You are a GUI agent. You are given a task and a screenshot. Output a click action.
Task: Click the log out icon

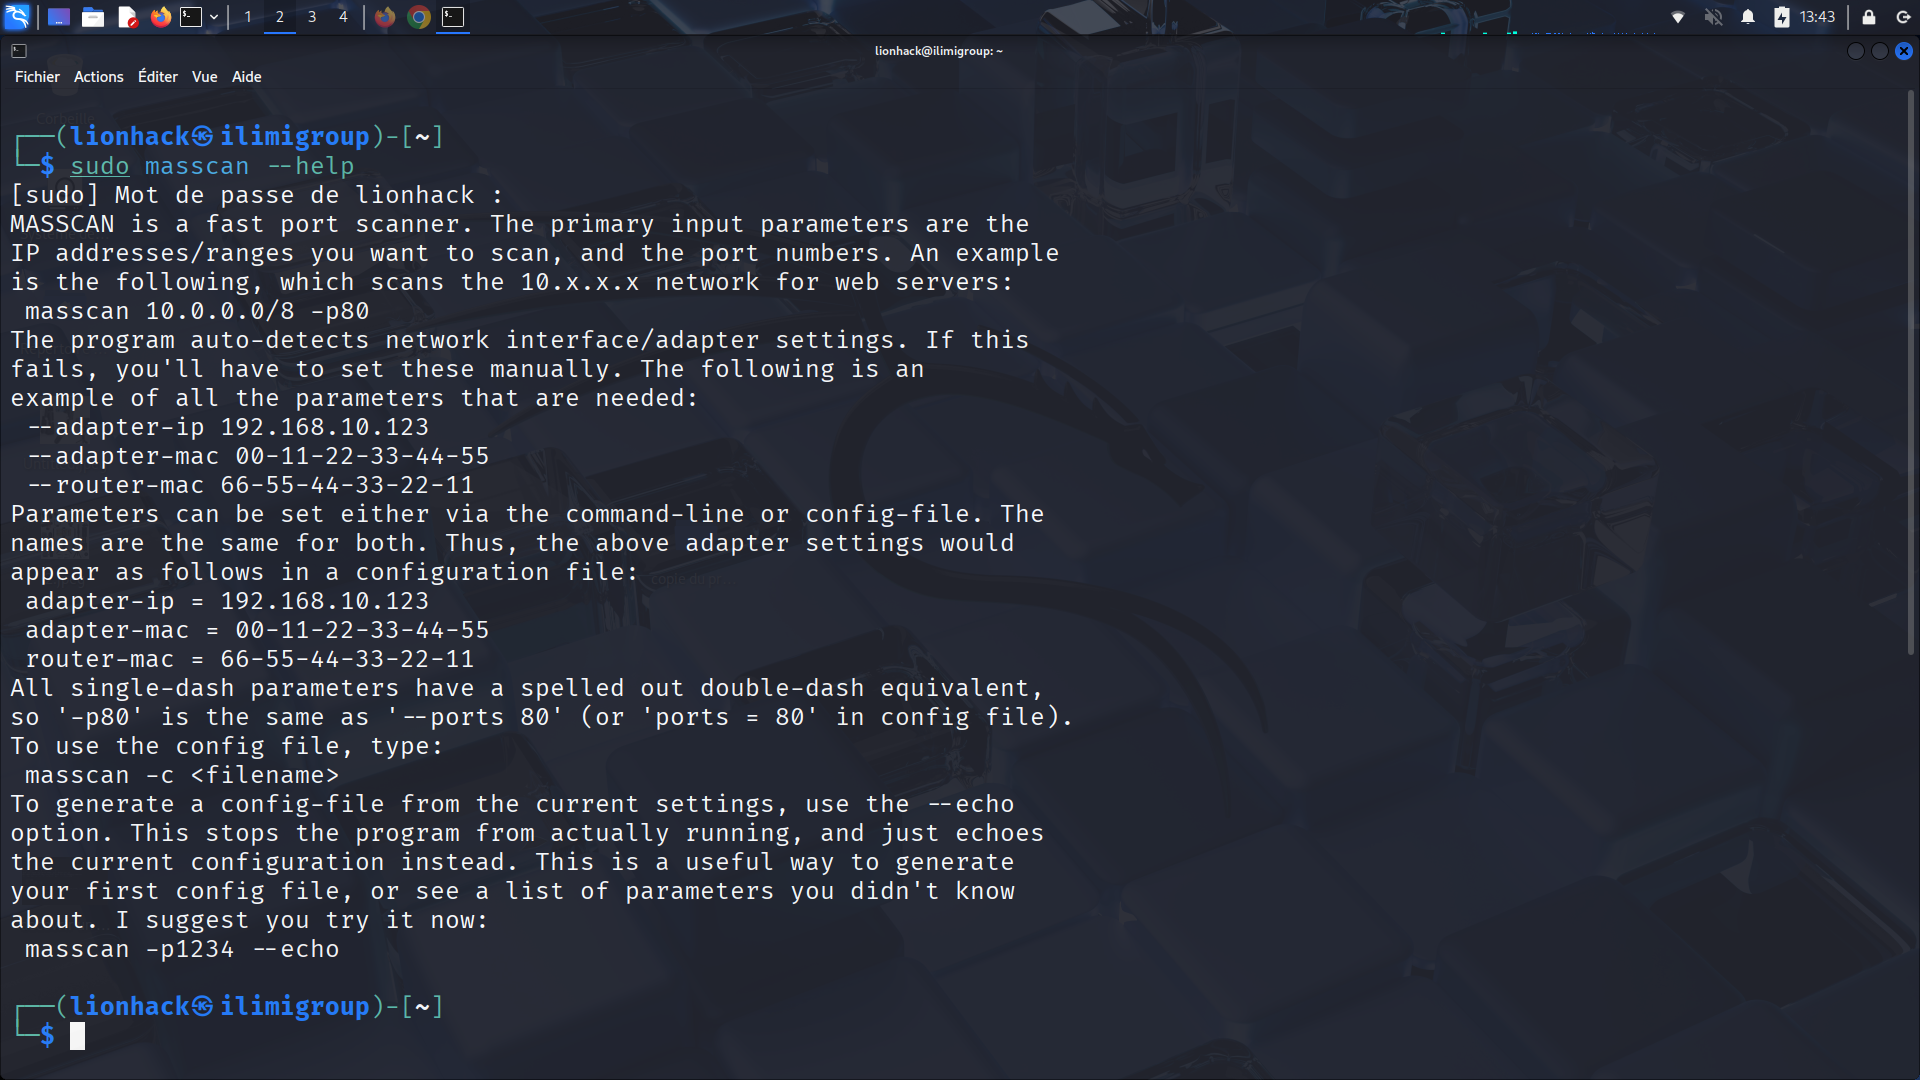point(1903,17)
